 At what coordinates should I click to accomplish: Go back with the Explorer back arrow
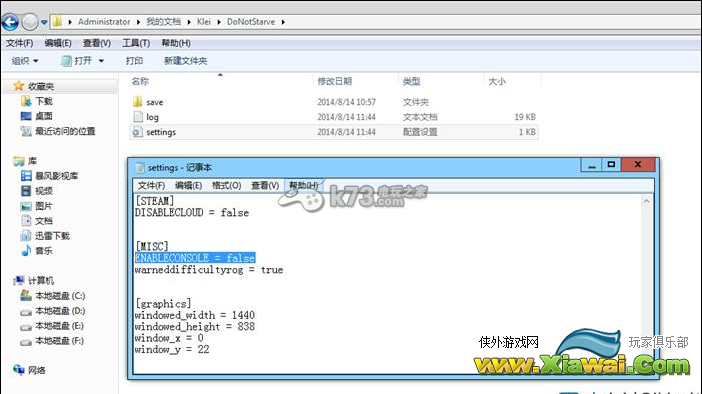click(x=10, y=21)
